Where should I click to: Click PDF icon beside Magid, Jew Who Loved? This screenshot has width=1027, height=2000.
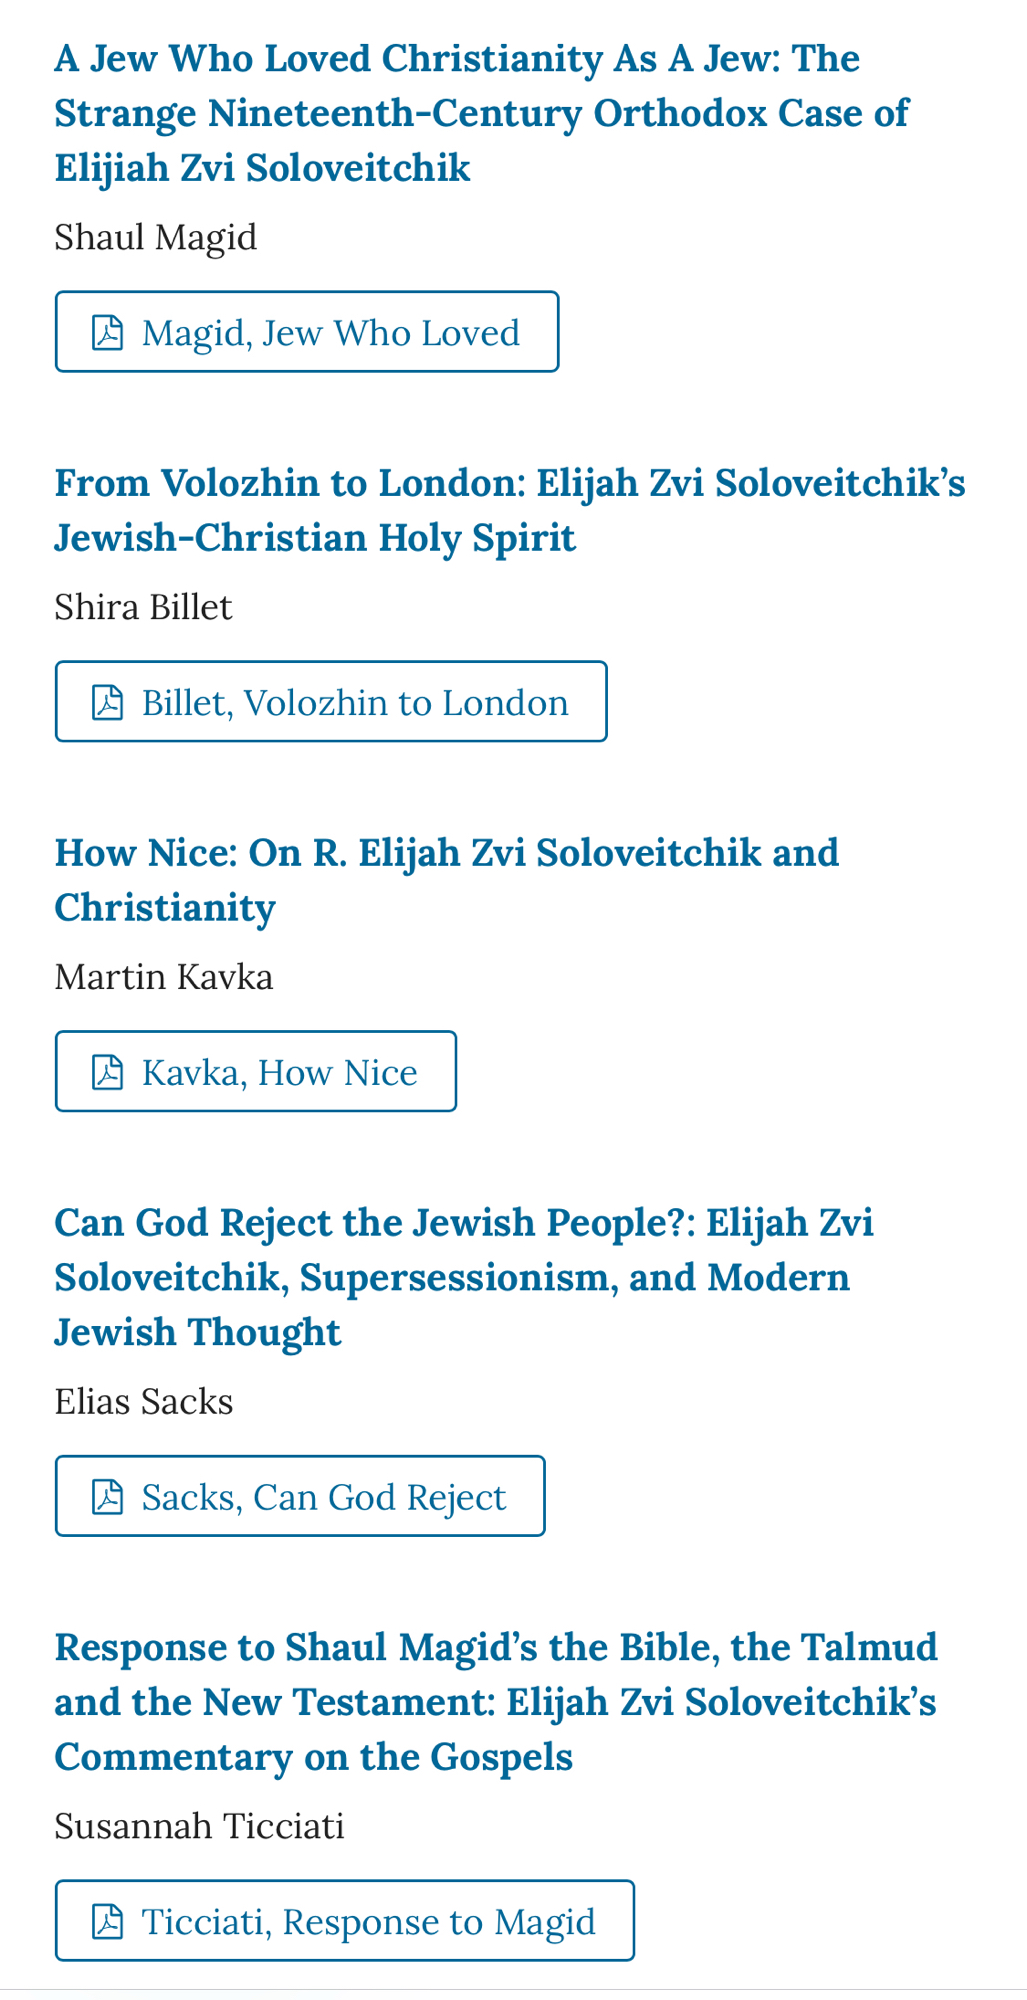click(x=108, y=333)
